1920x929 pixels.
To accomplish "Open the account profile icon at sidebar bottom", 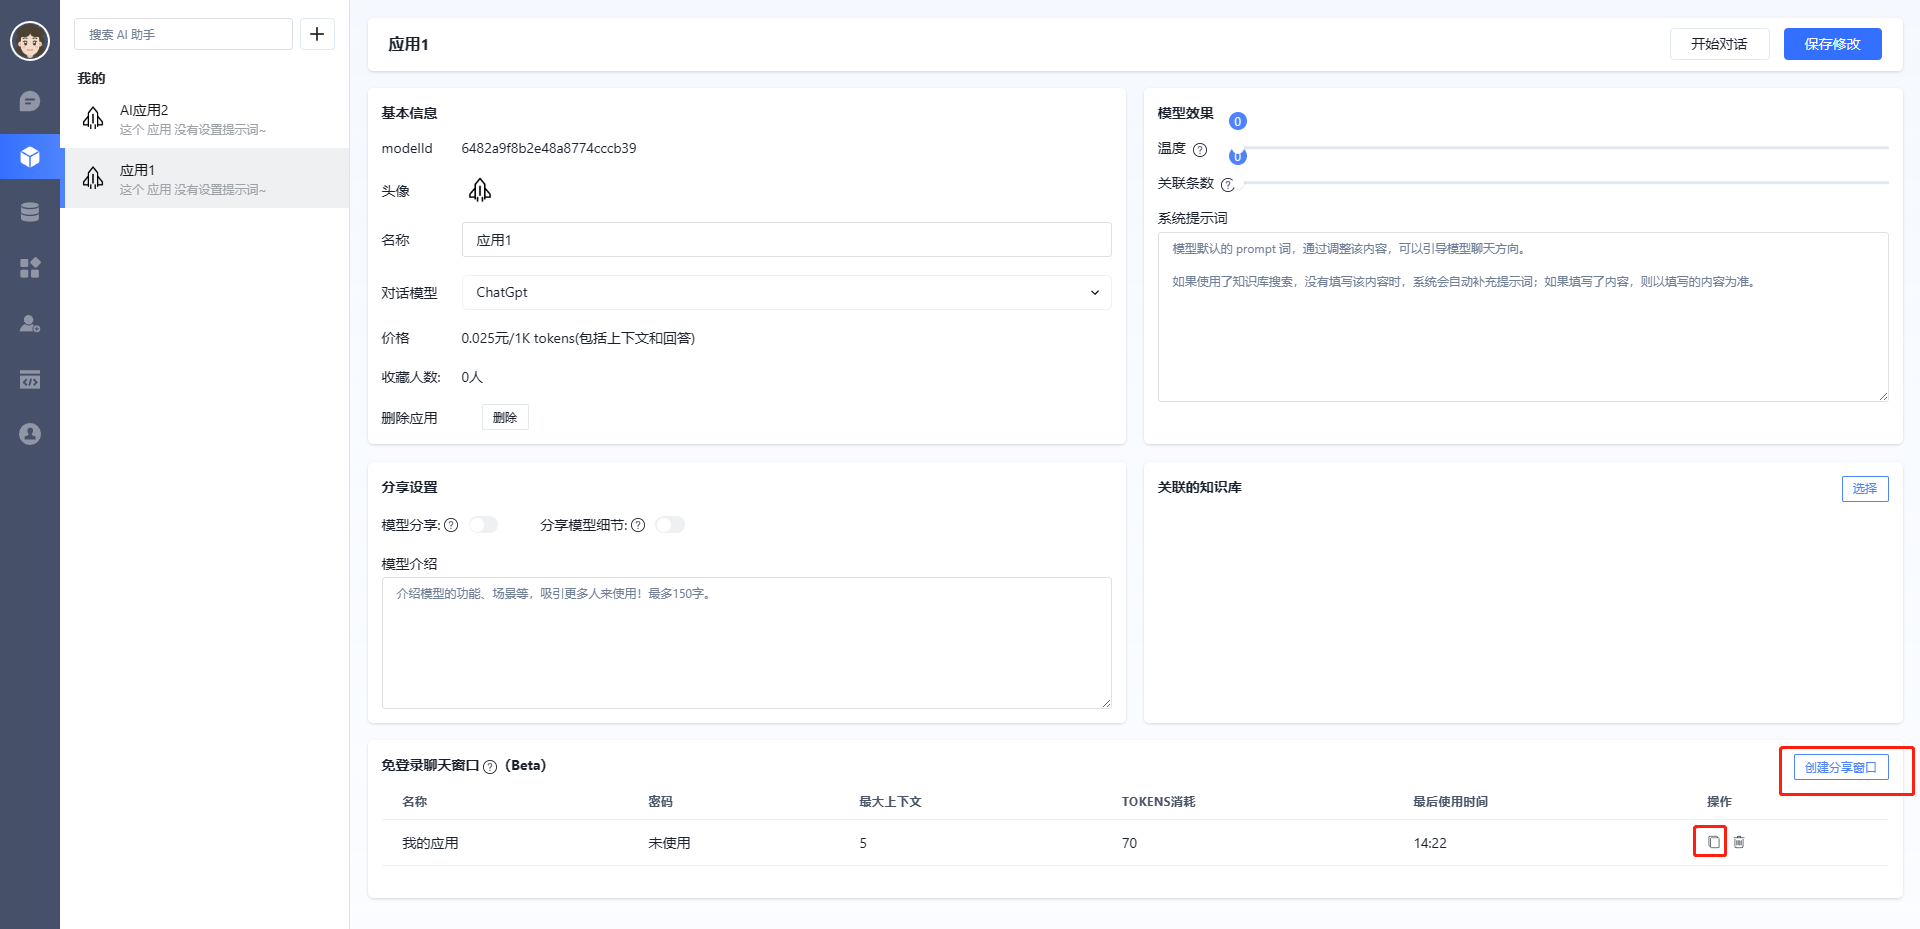I will (x=30, y=433).
